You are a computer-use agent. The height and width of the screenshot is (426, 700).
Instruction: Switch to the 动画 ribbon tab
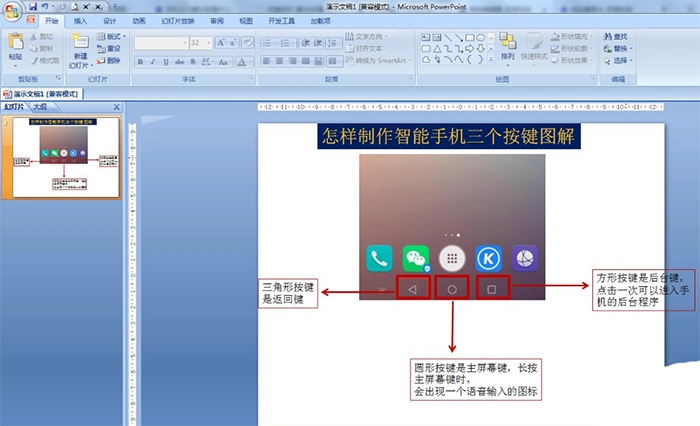pyautogui.click(x=139, y=21)
